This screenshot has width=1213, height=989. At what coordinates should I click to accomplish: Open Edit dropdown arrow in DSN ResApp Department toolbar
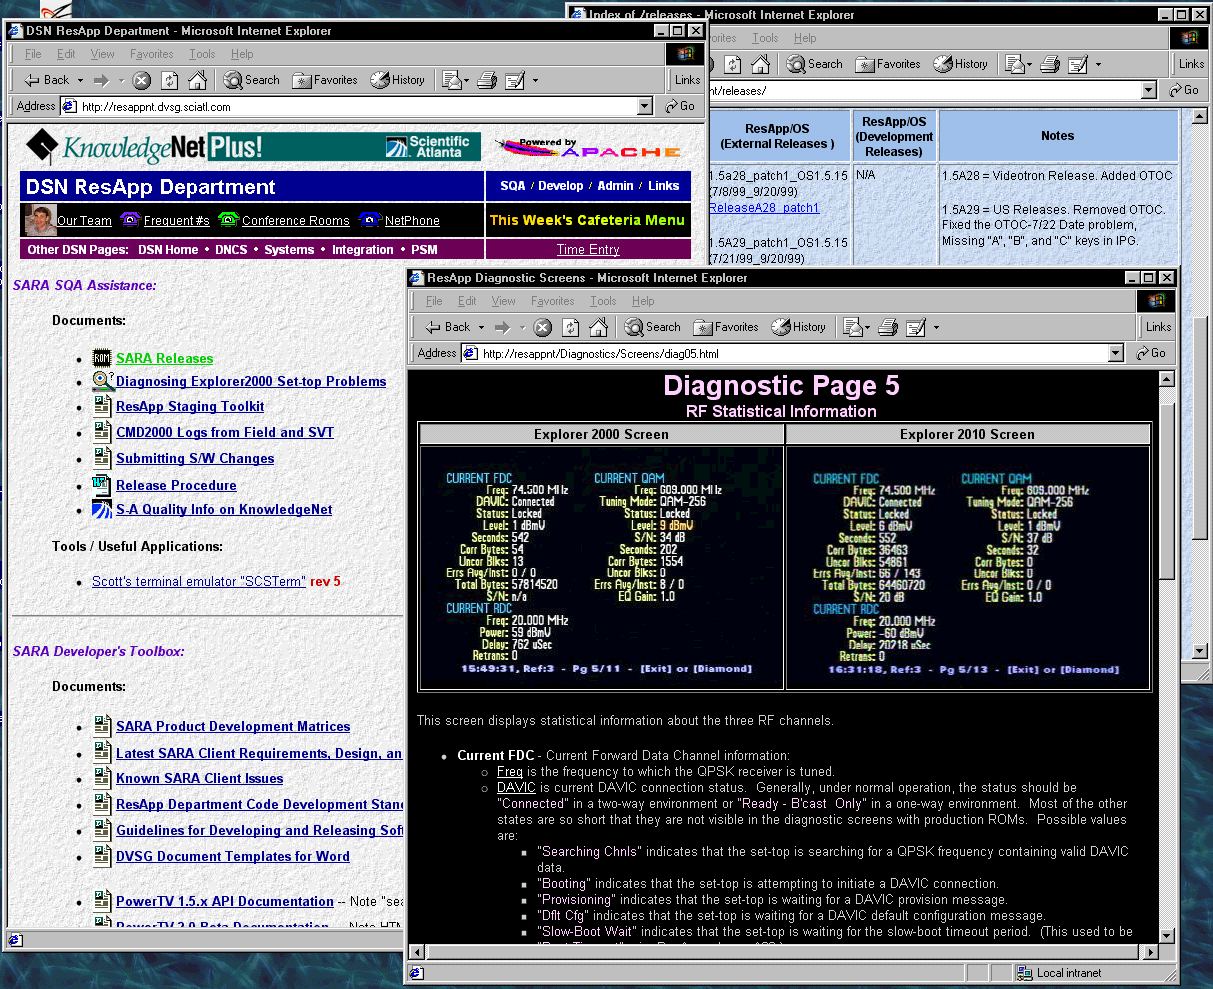[x=535, y=80]
